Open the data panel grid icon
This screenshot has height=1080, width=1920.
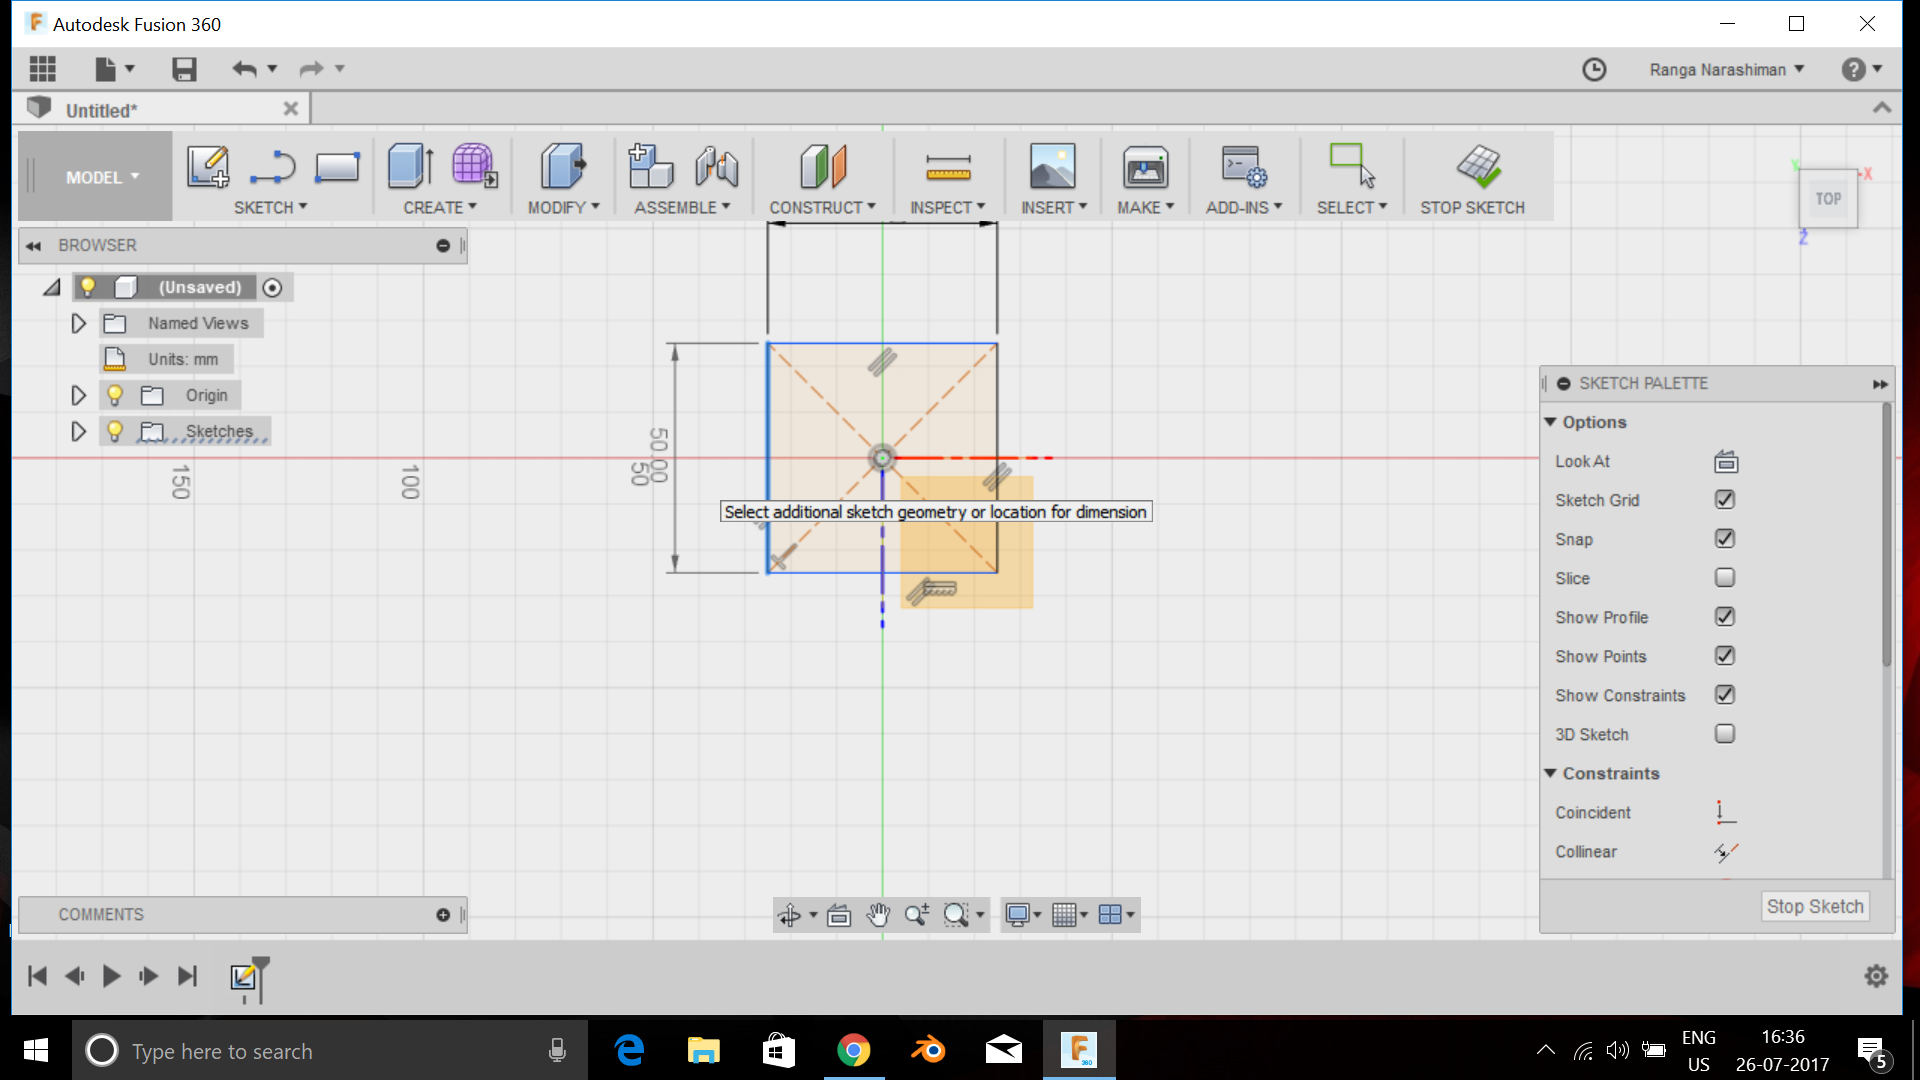tap(42, 69)
